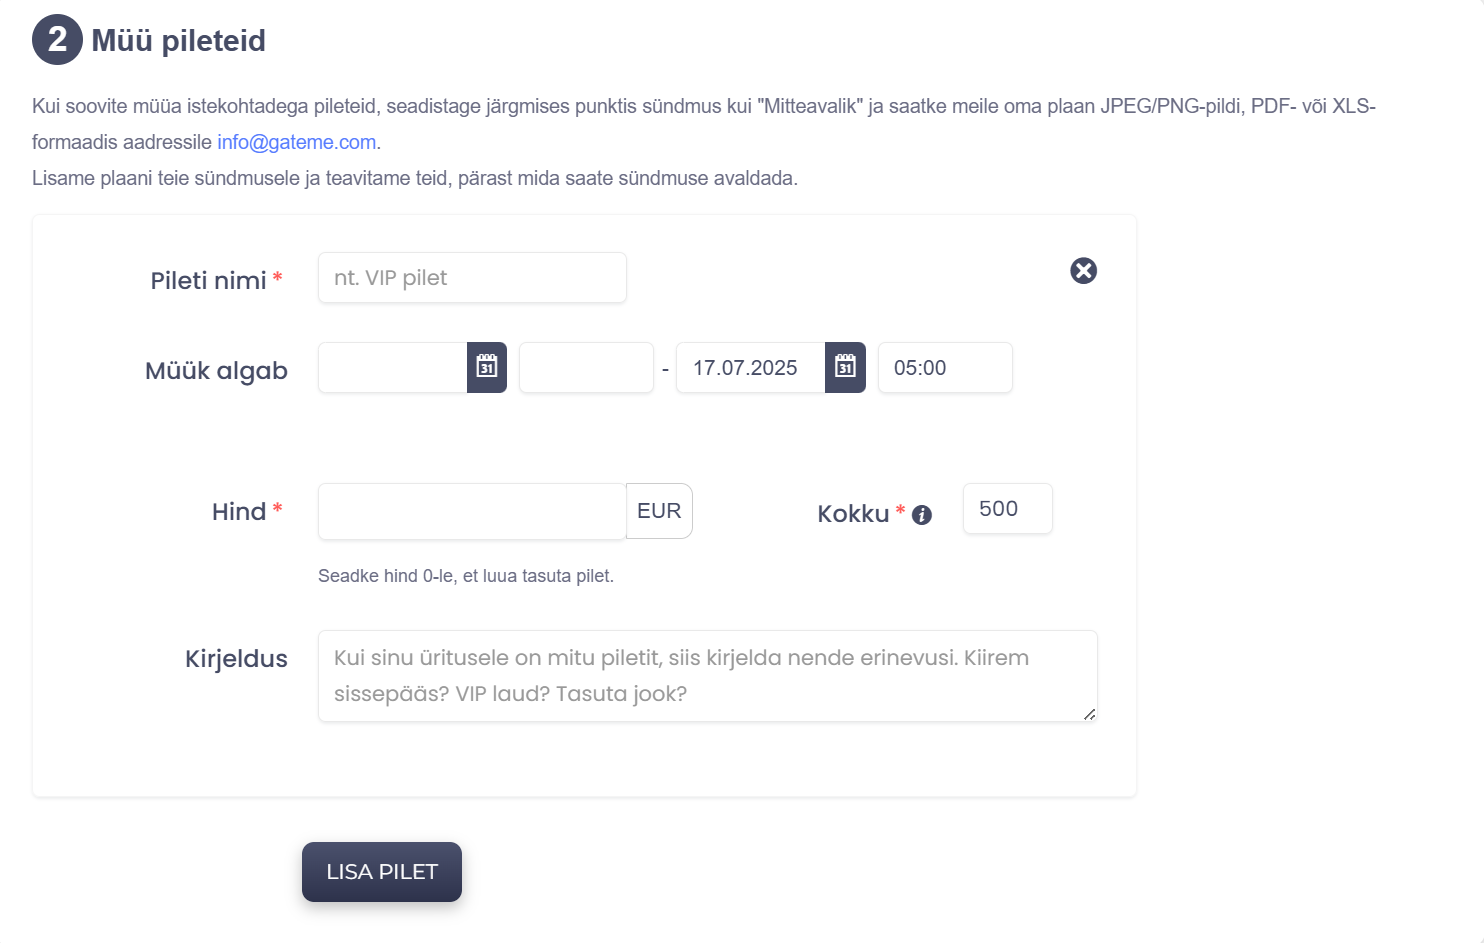The height and width of the screenshot is (943, 1484).
Task: Remove ticket with the X icon
Action: 1083,271
